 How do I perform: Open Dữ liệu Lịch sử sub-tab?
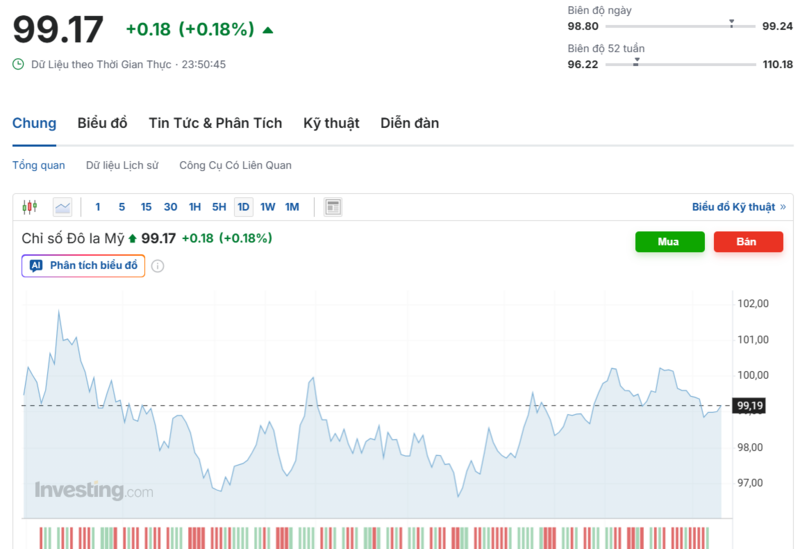coord(122,165)
